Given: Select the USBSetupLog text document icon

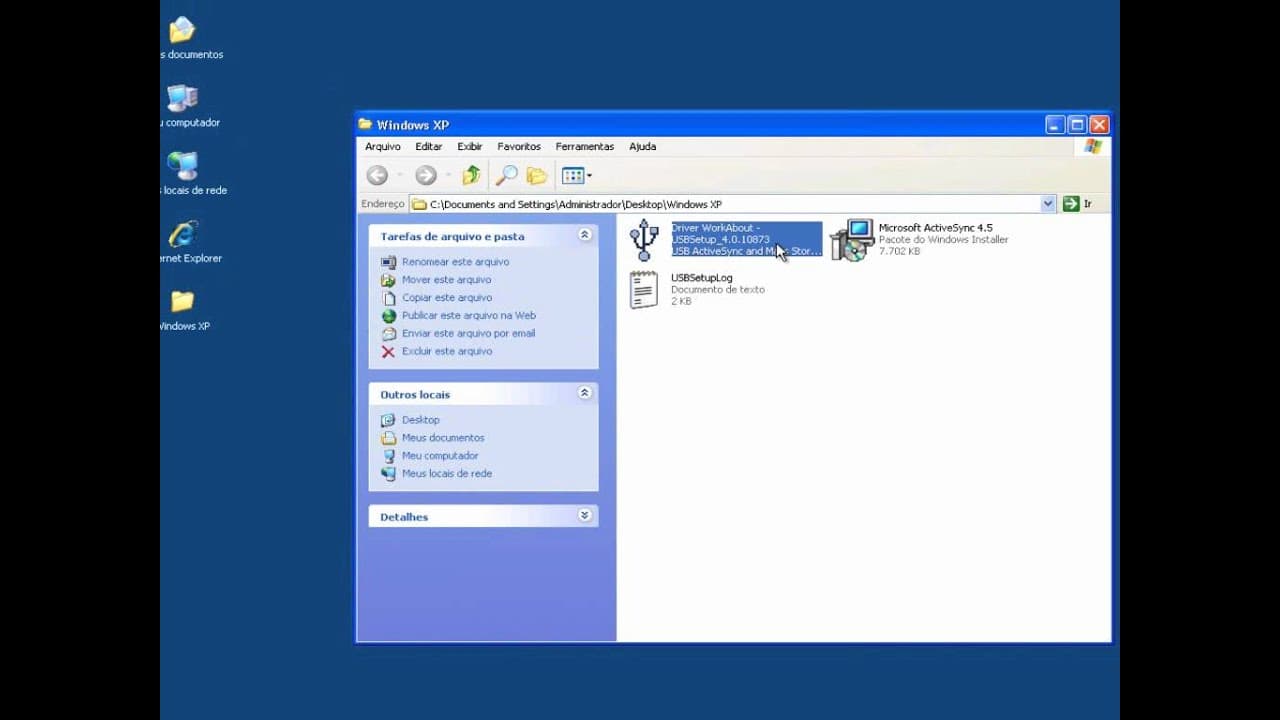Looking at the screenshot, I should coord(644,290).
